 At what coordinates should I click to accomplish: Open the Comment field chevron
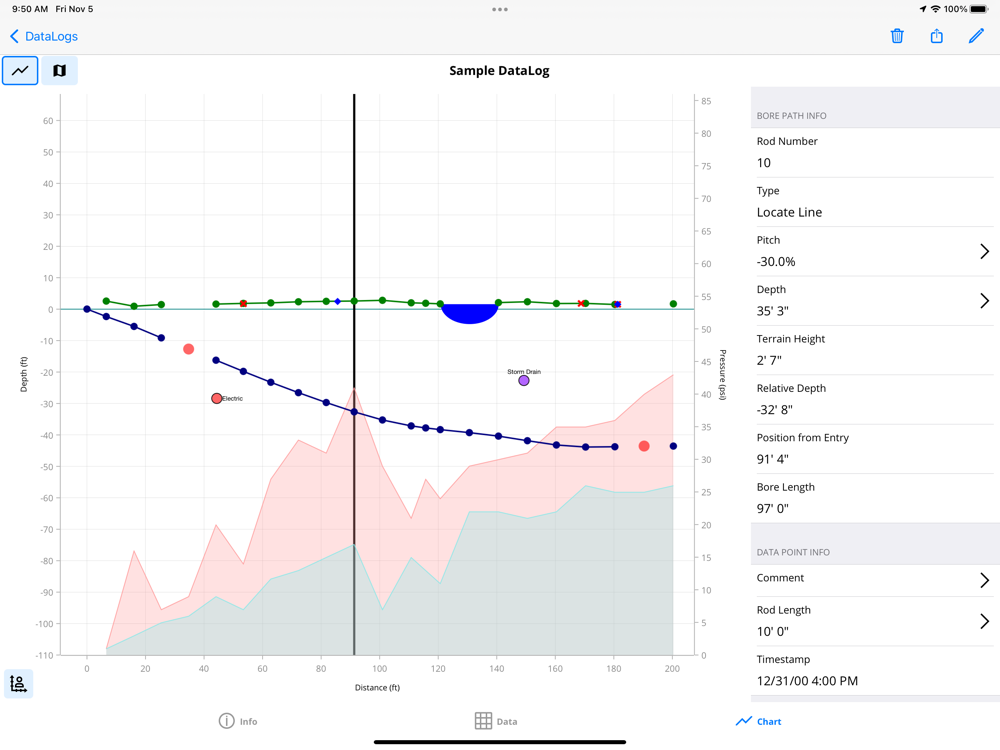(x=984, y=580)
